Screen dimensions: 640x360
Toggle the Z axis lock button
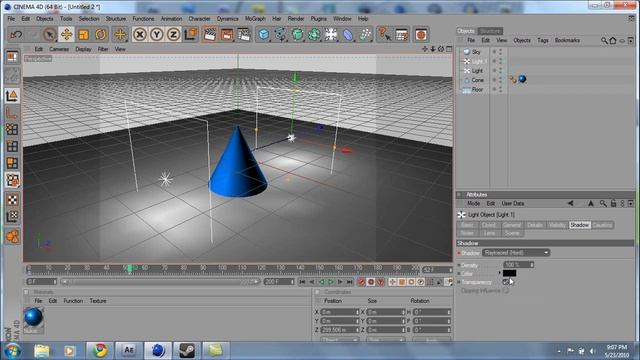point(173,35)
